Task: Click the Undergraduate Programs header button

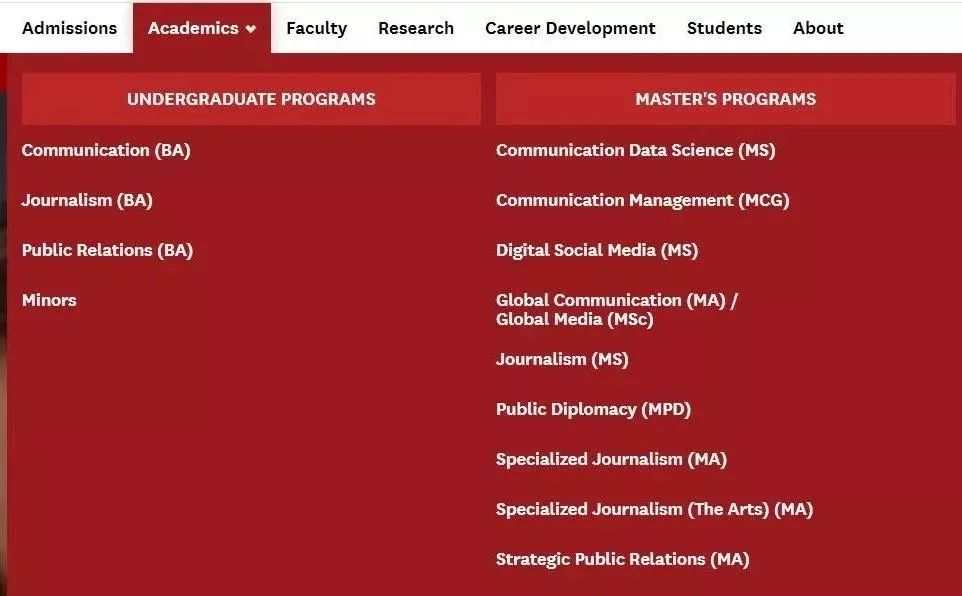Action: [x=251, y=99]
